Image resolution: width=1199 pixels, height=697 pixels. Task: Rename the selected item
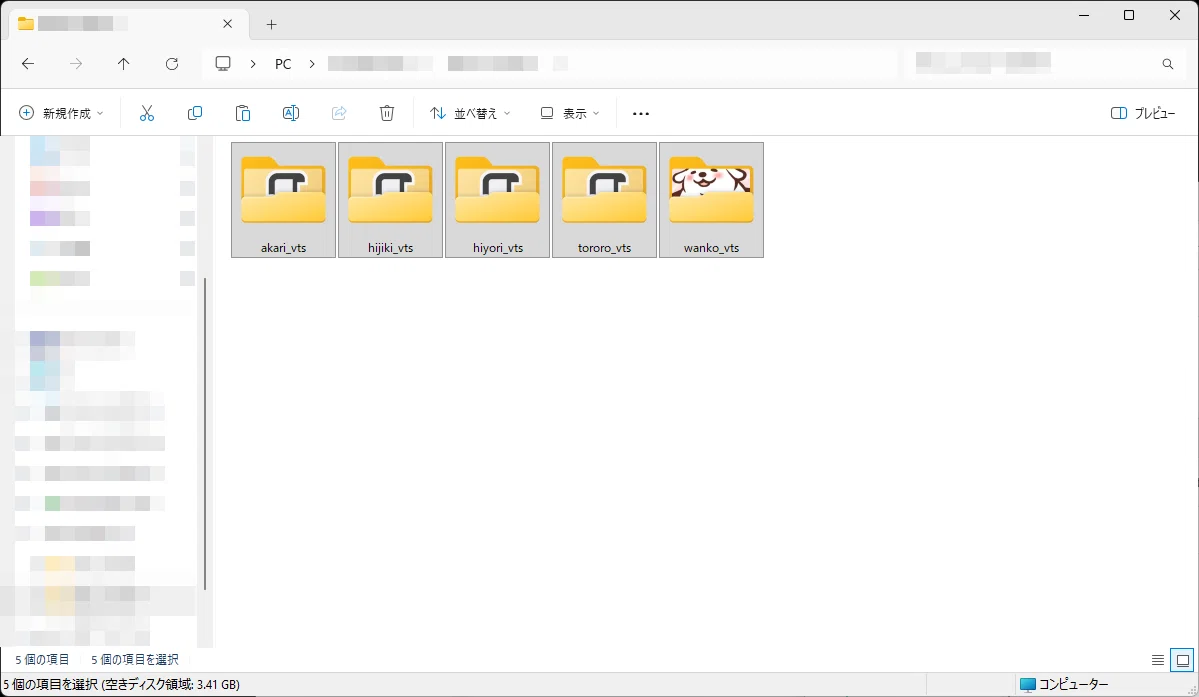pyautogui.click(x=291, y=113)
